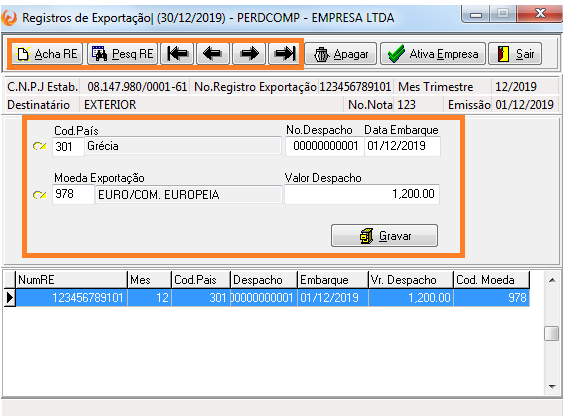Click the Vr. Despacho column header
Screen dimensions: 563x416
tap(411, 280)
